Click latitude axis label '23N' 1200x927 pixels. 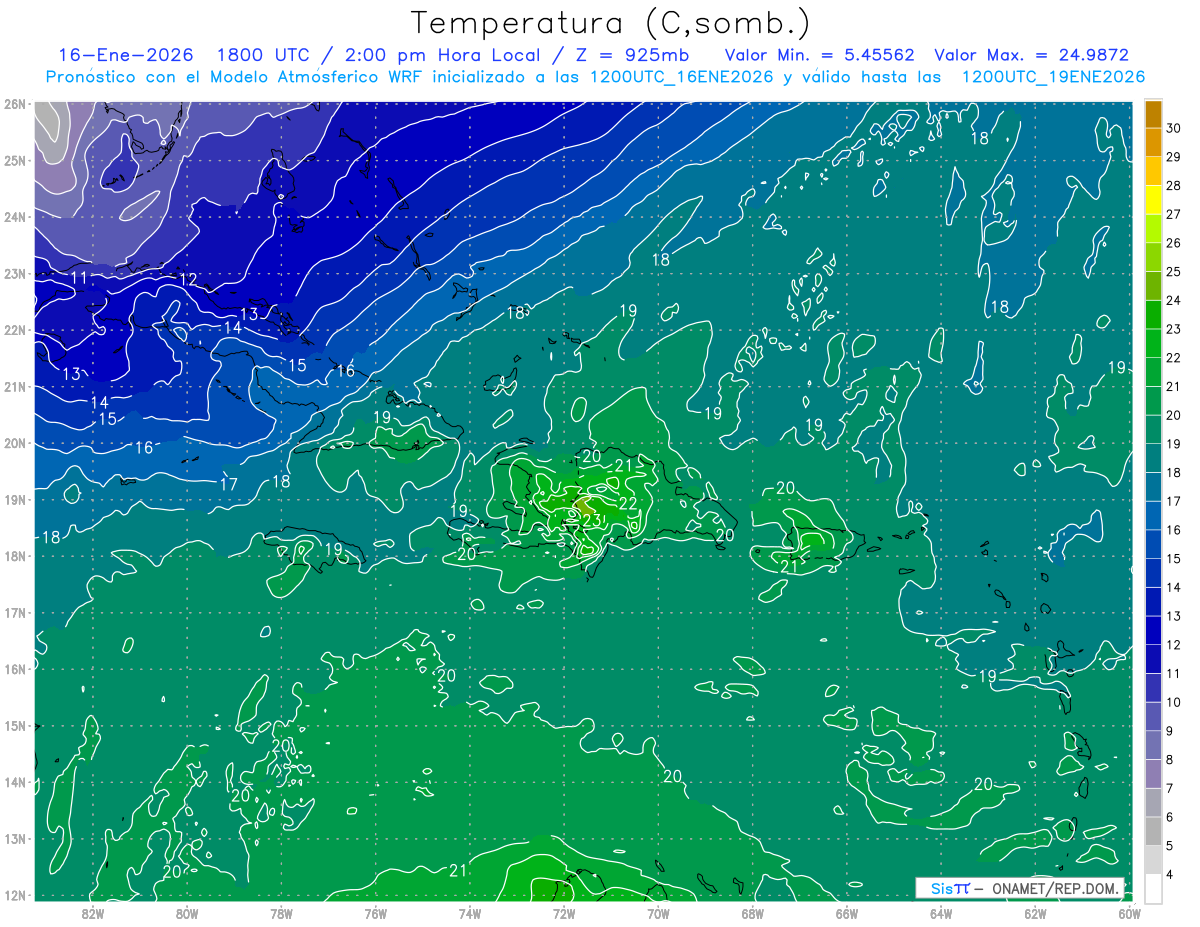point(15,273)
